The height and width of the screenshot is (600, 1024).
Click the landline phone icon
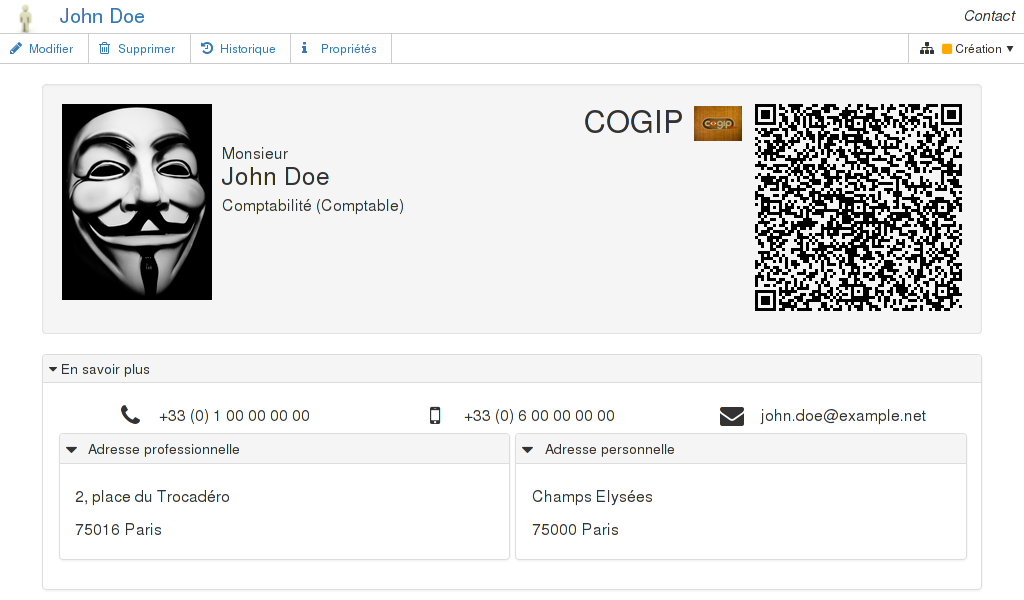point(130,415)
